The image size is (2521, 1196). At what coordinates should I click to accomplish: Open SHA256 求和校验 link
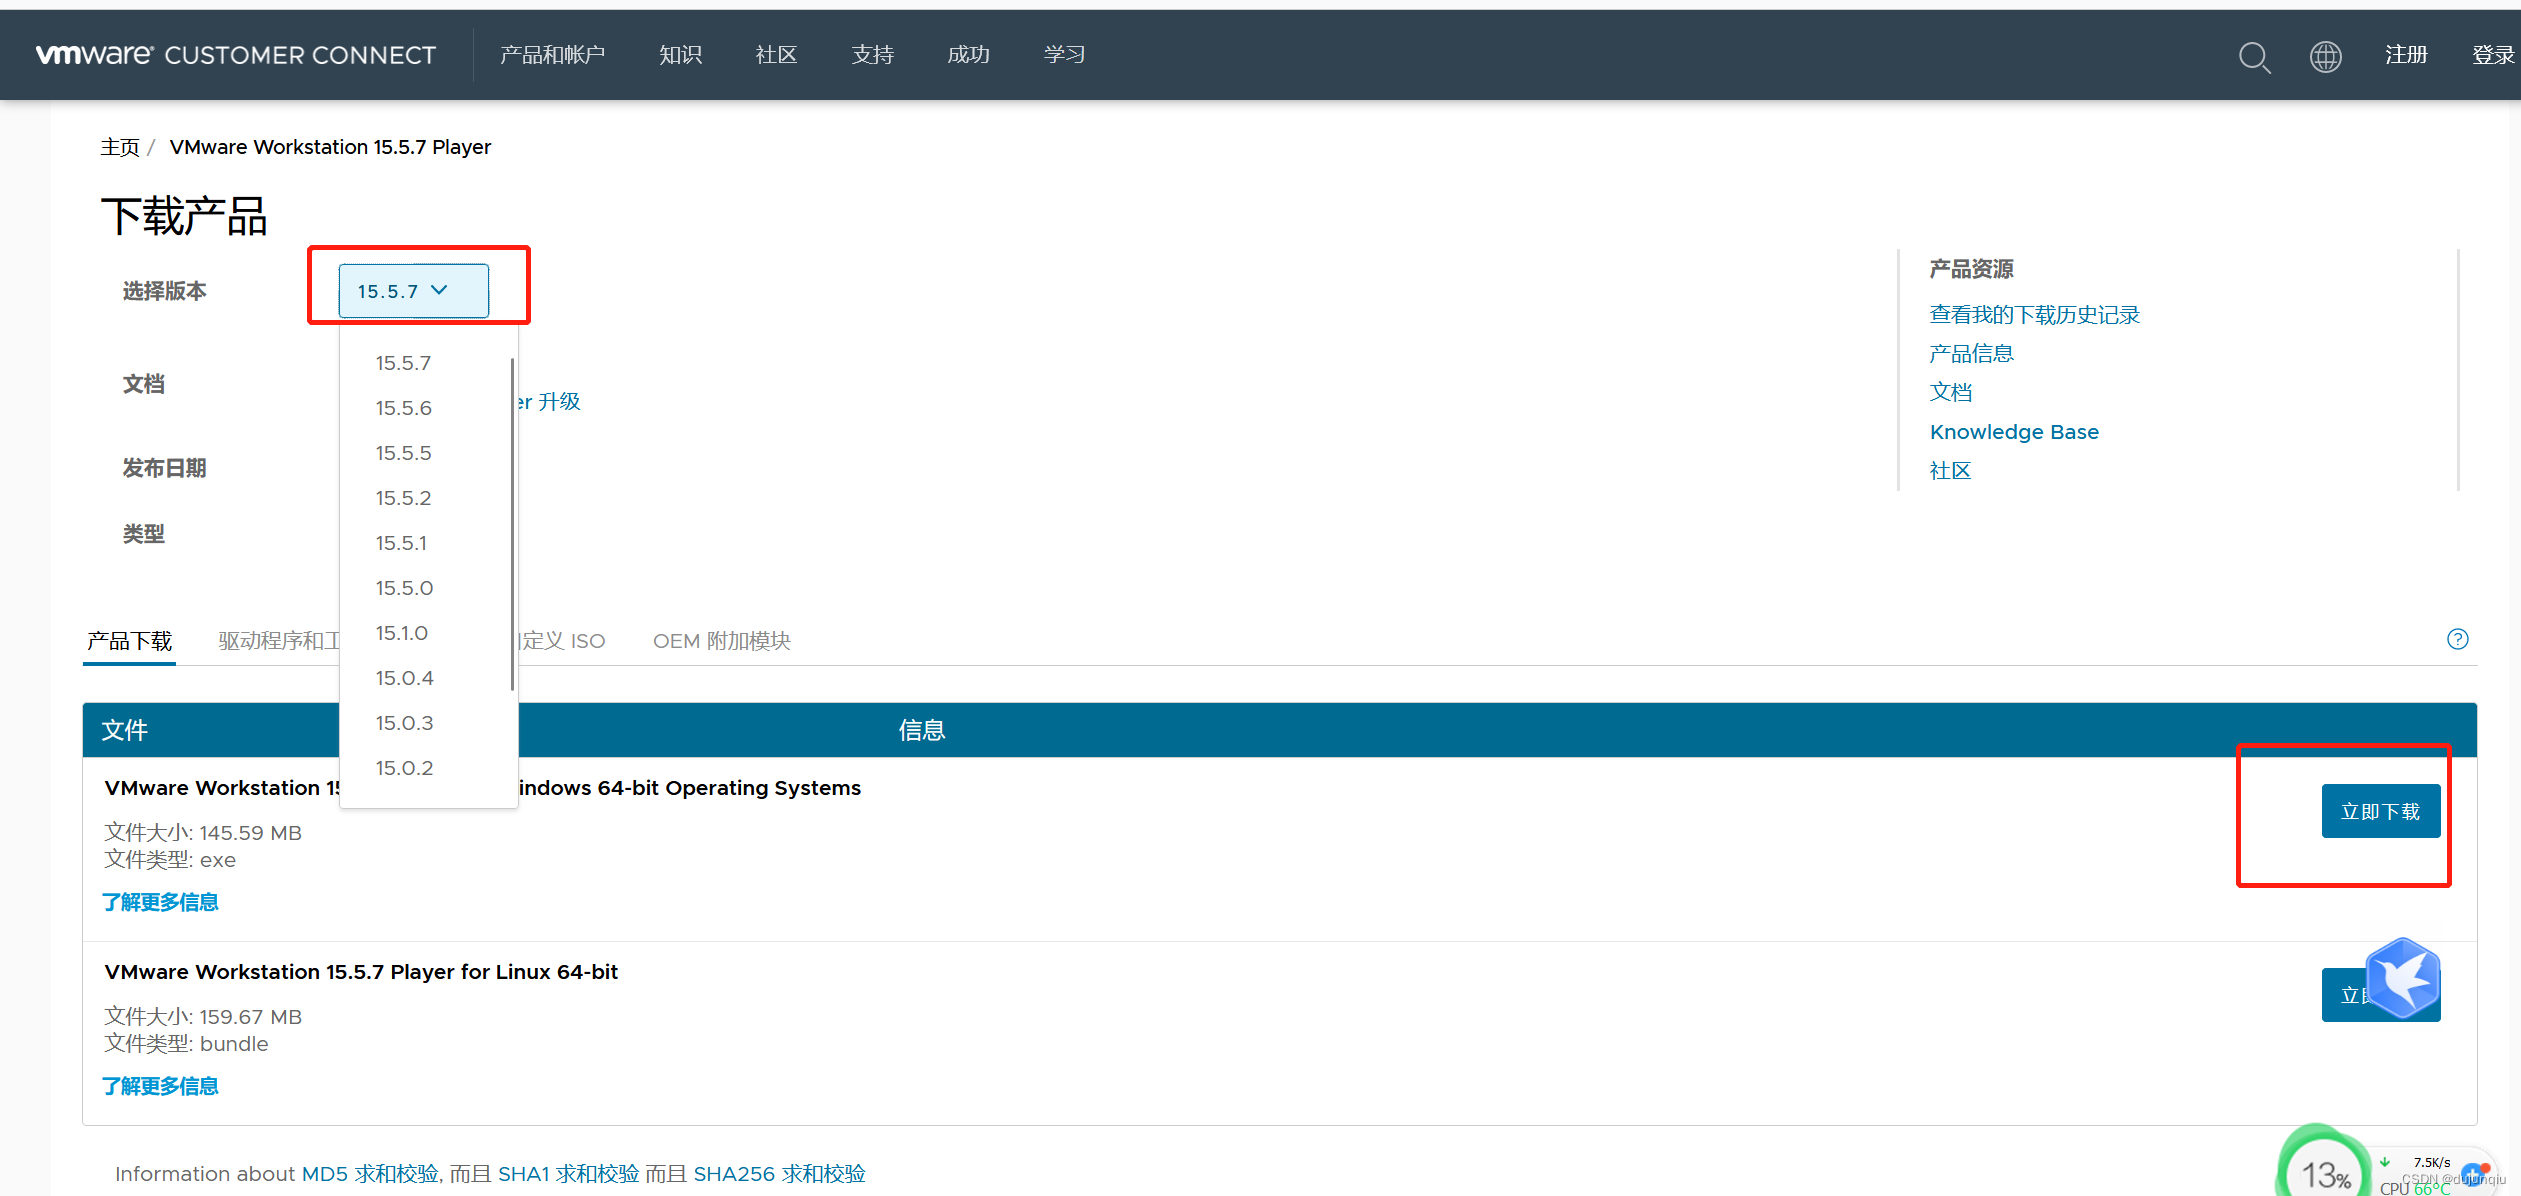[779, 1174]
